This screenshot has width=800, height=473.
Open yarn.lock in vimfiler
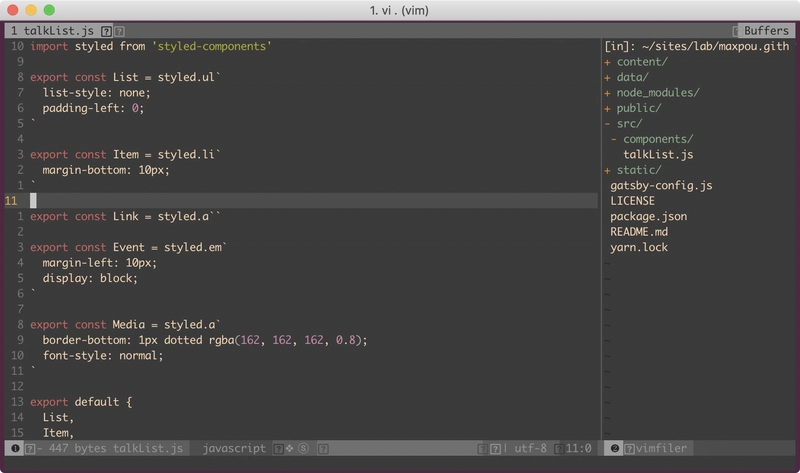tap(639, 247)
